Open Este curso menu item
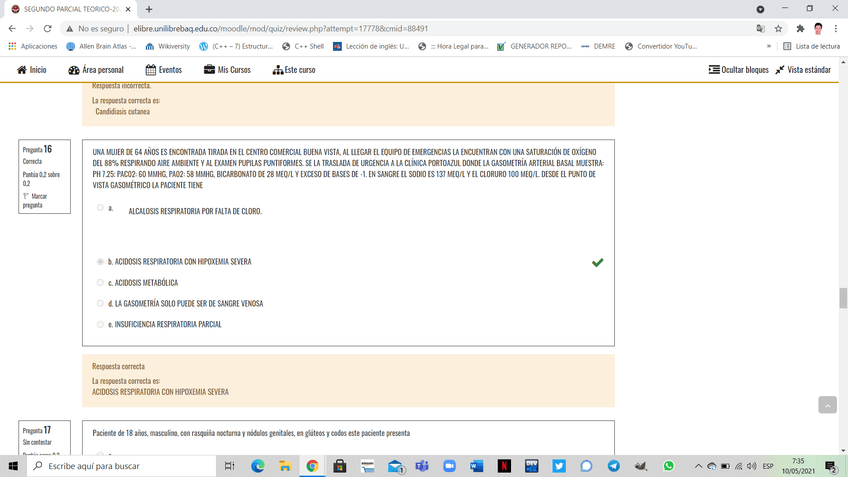848x477 pixels. coord(294,70)
